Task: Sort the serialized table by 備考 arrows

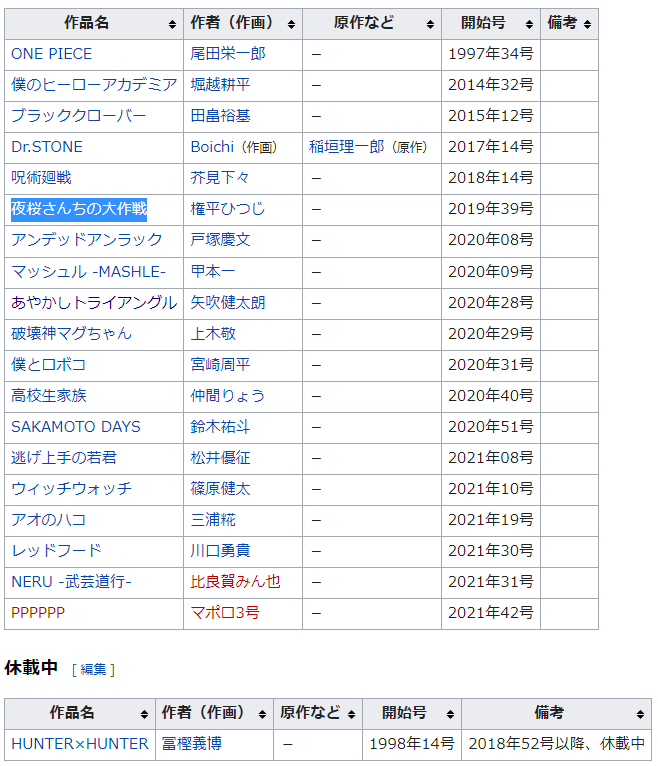Action: click(587, 24)
